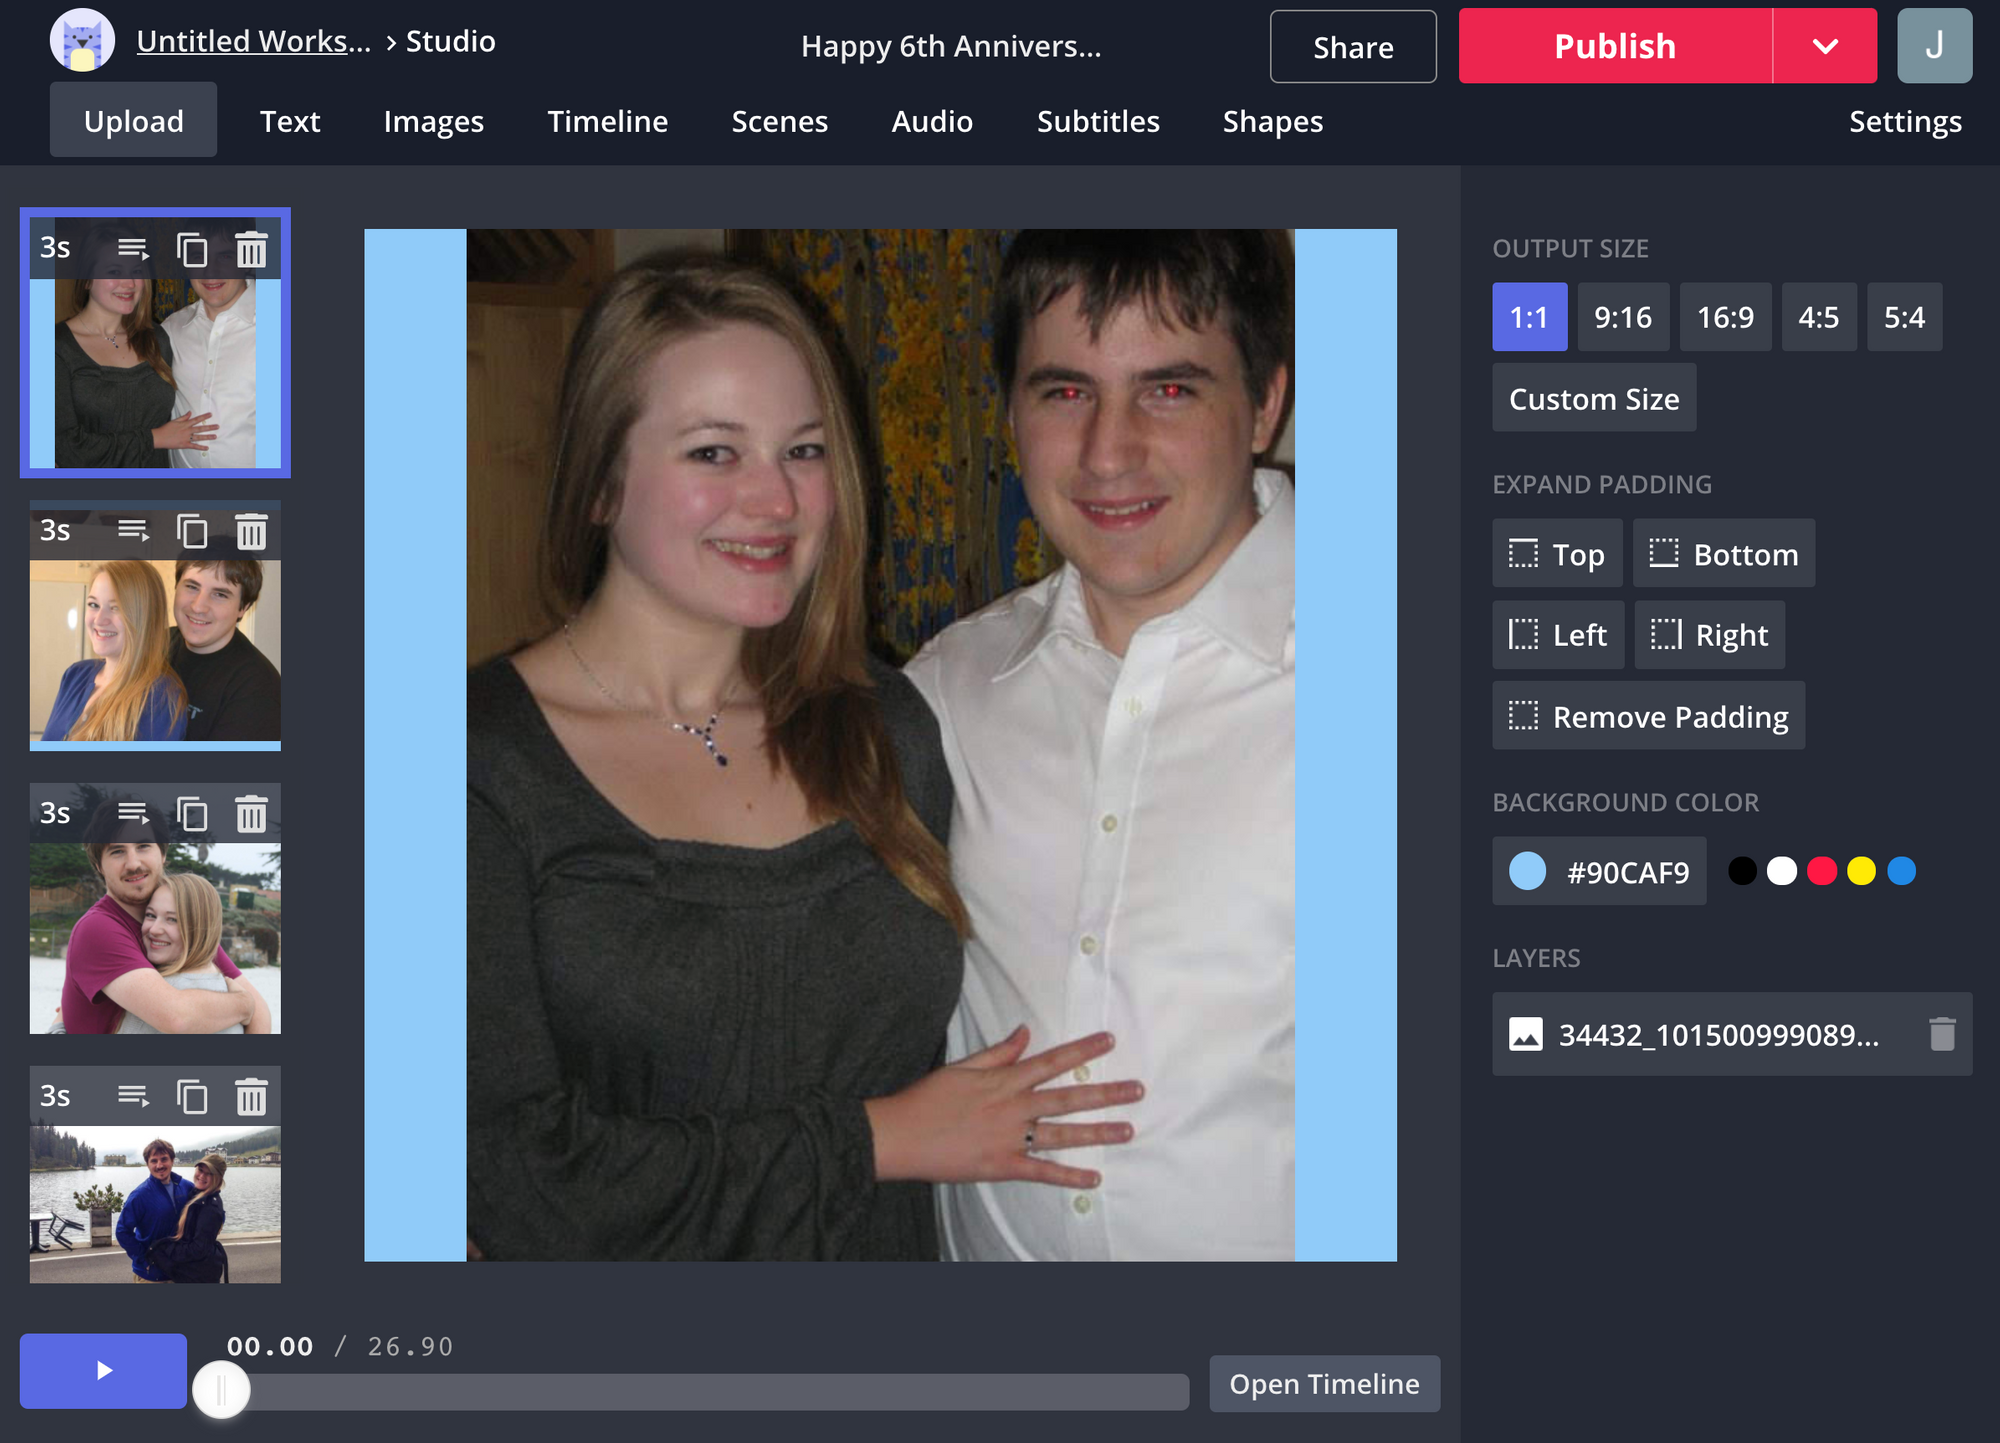
Task: Open the Custom Size options
Action: pos(1594,399)
